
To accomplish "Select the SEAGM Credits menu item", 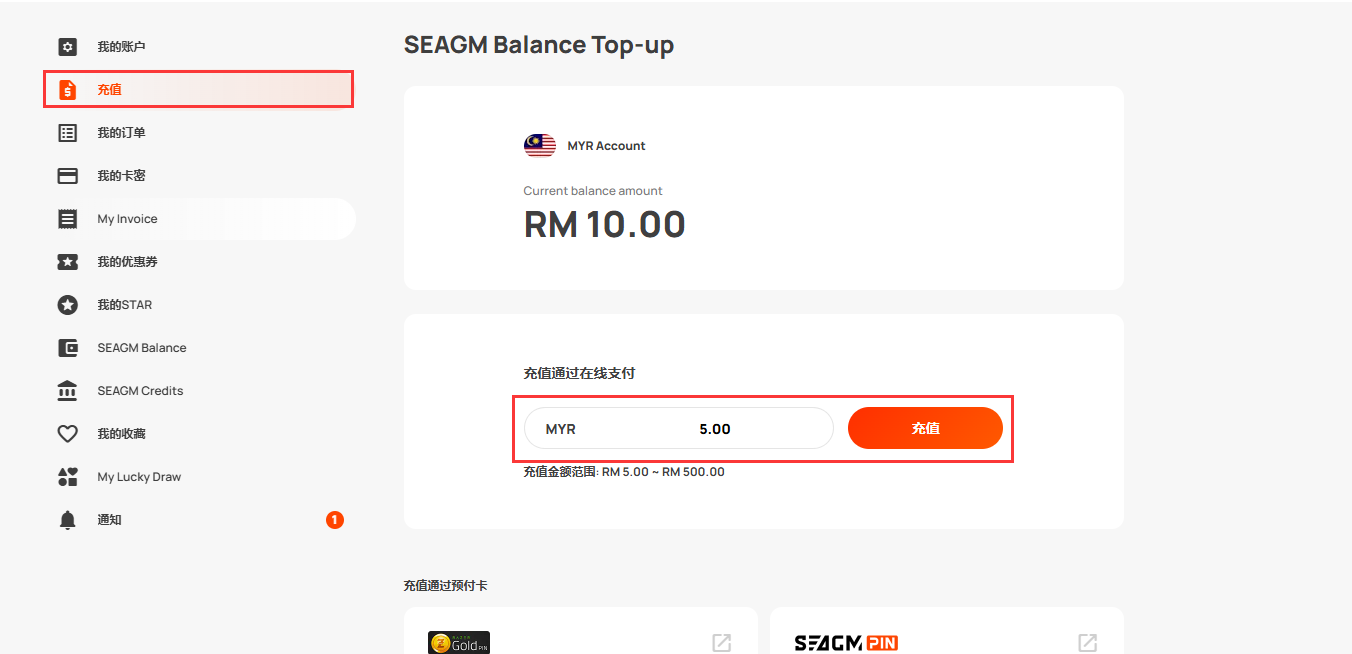I will pyautogui.click(x=200, y=391).
